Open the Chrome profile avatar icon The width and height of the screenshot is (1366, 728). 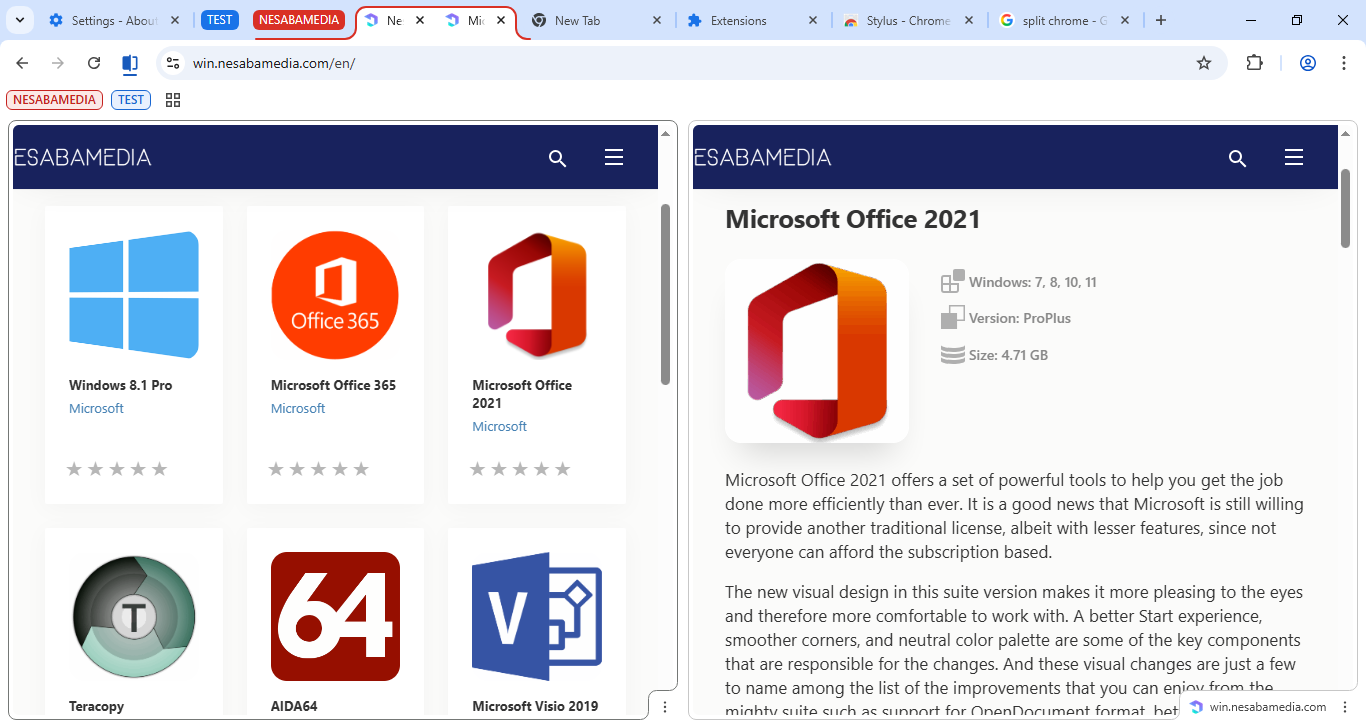pyautogui.click(x=1307, y=63)
